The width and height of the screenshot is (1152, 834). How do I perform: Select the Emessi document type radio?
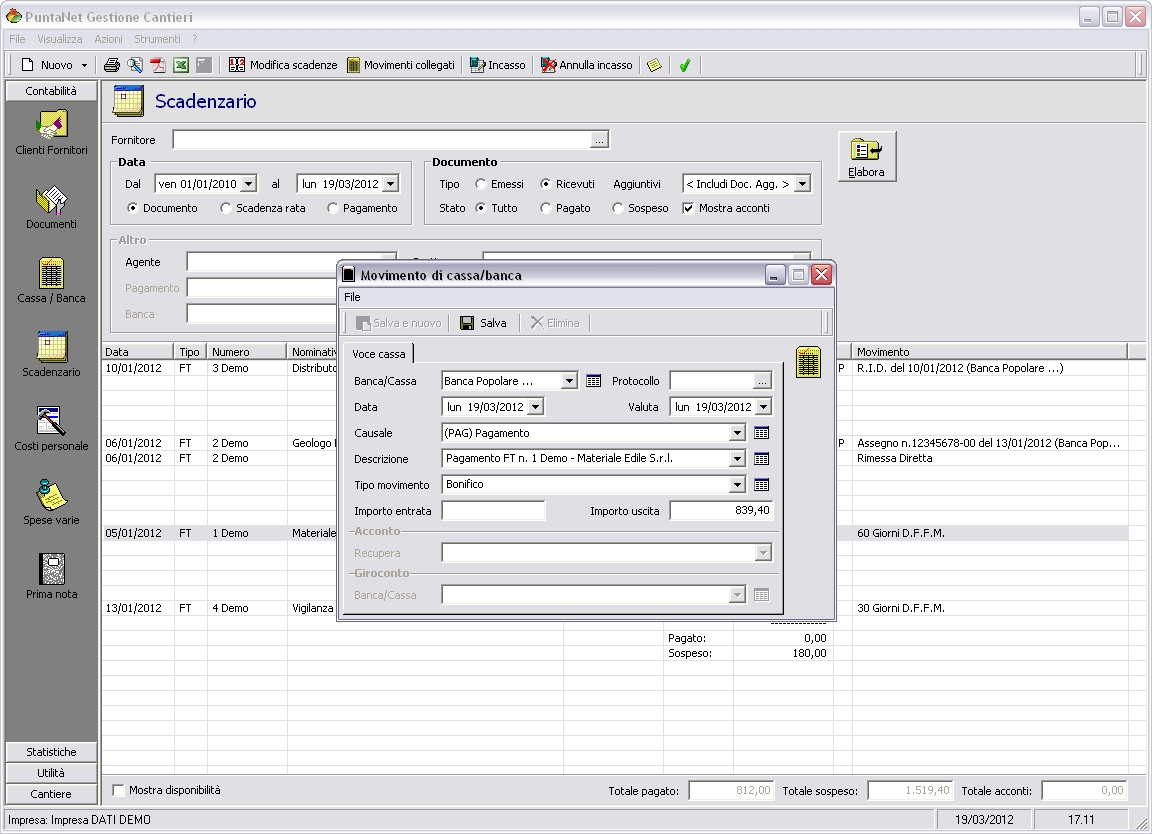(x=481, y=184)
